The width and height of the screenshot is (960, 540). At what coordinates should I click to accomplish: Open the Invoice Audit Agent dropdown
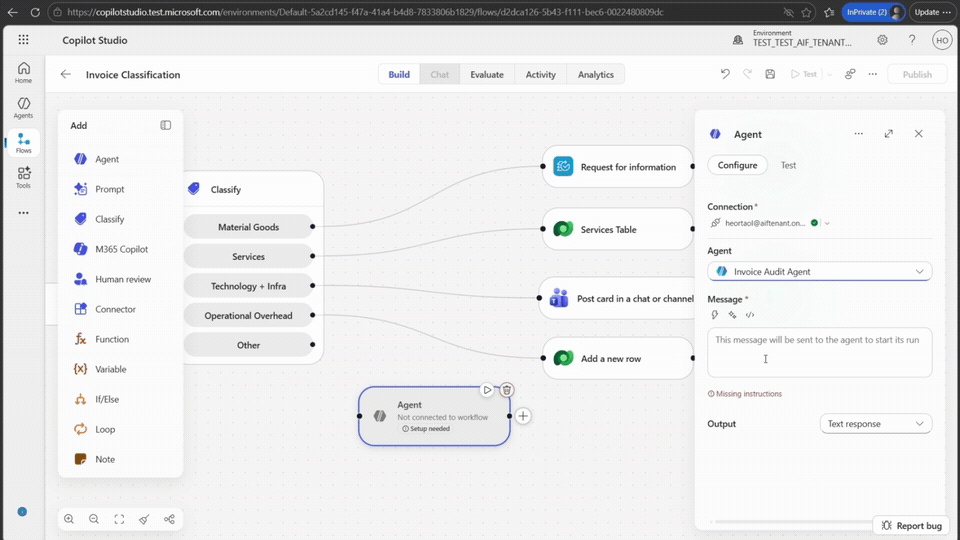819,271
